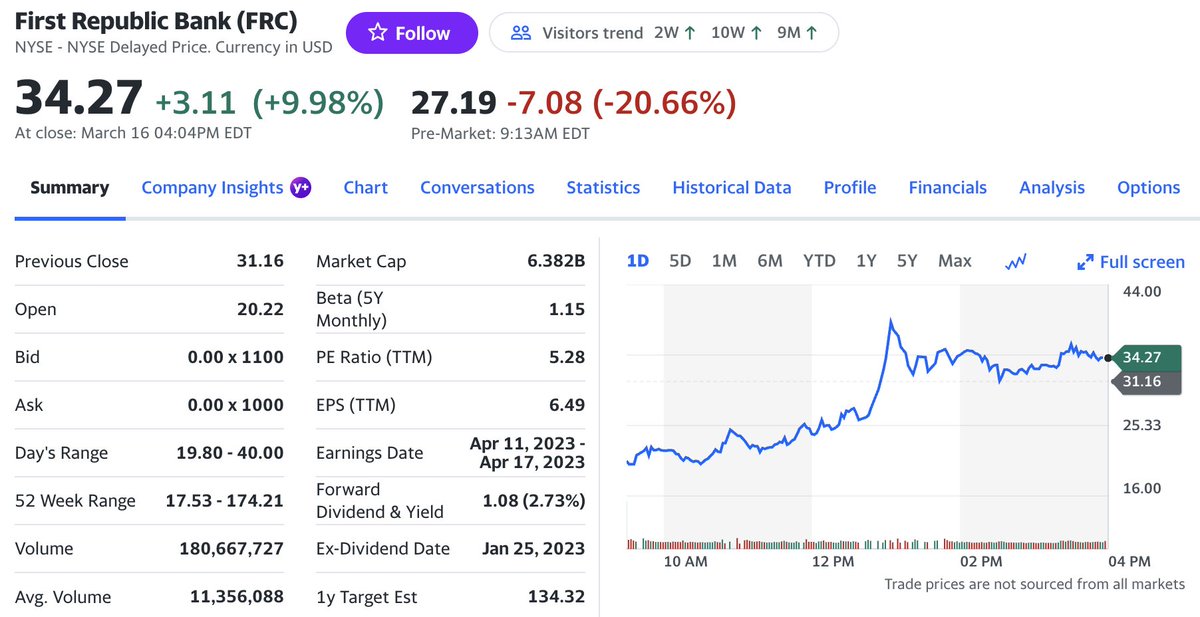
Task: Click the Visitors trend label
Action: (592, 33)
